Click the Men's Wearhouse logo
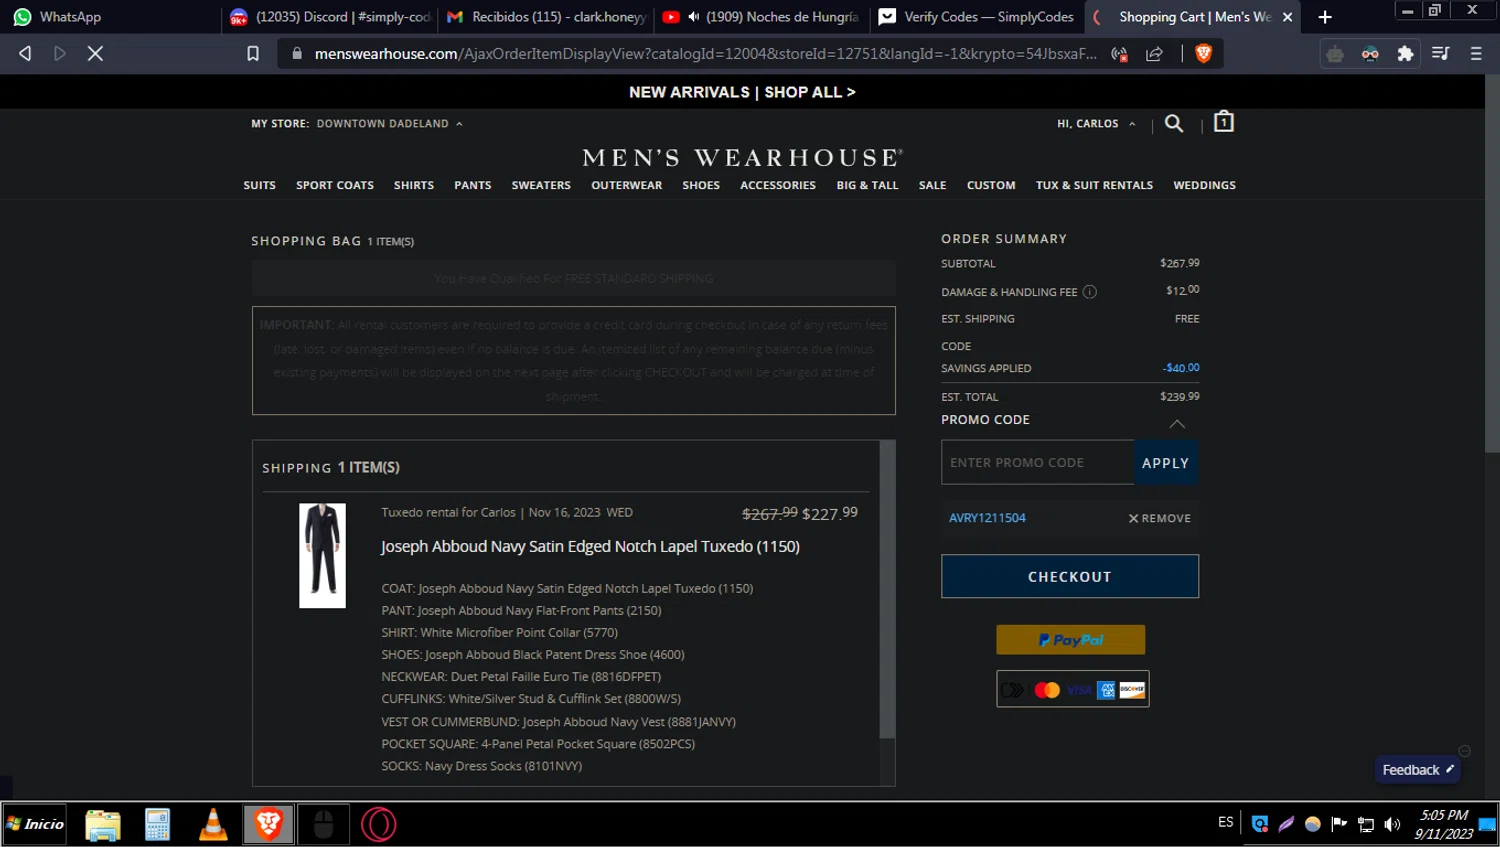Viewport: 1500px width, 847px height. (742, 158)
